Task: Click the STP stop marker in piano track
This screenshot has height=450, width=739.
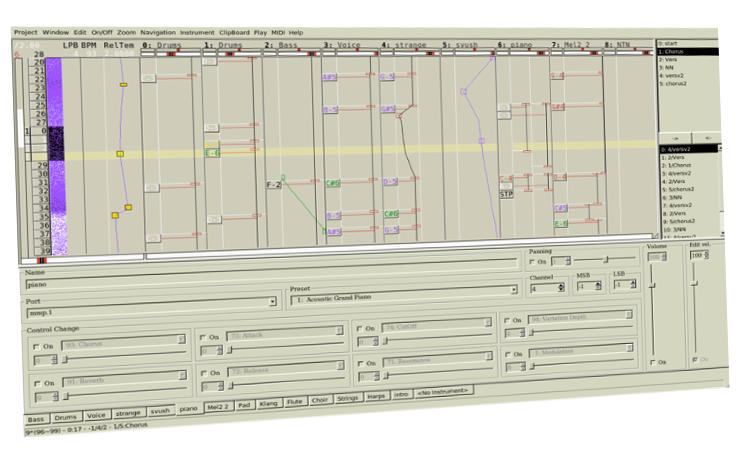Action: 506,194
